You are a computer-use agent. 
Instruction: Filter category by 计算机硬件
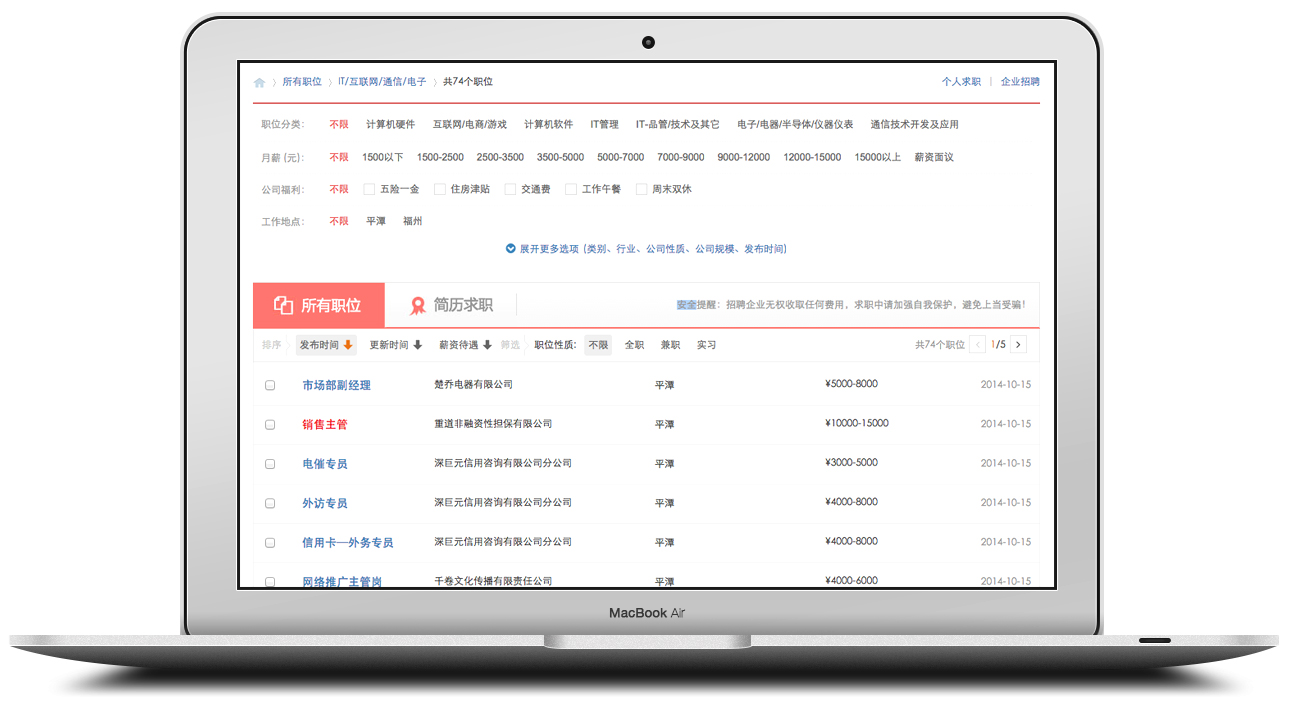click(x=390, y=125)
